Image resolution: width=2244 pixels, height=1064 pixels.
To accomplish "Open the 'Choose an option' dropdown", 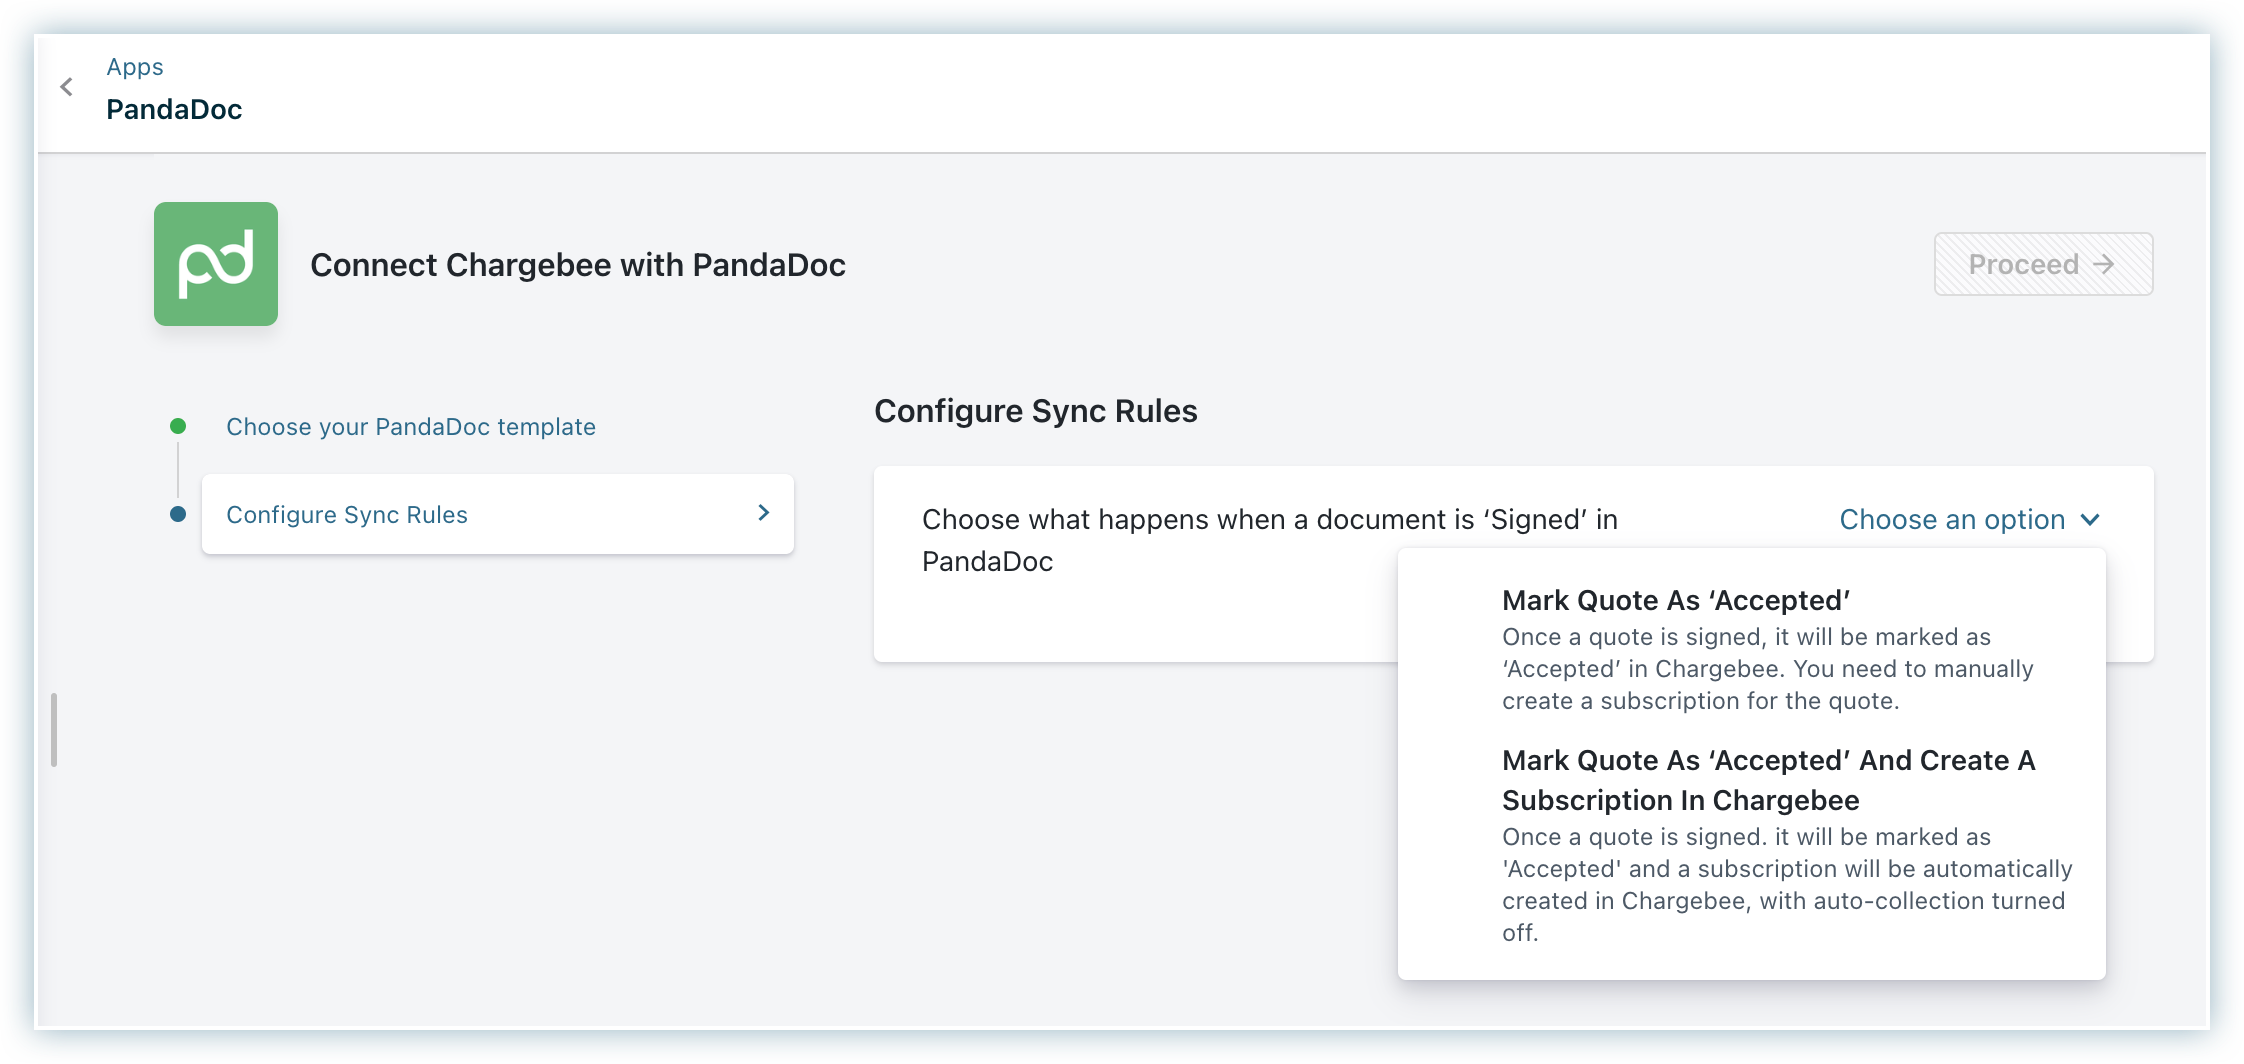I will coord(1953,520).
